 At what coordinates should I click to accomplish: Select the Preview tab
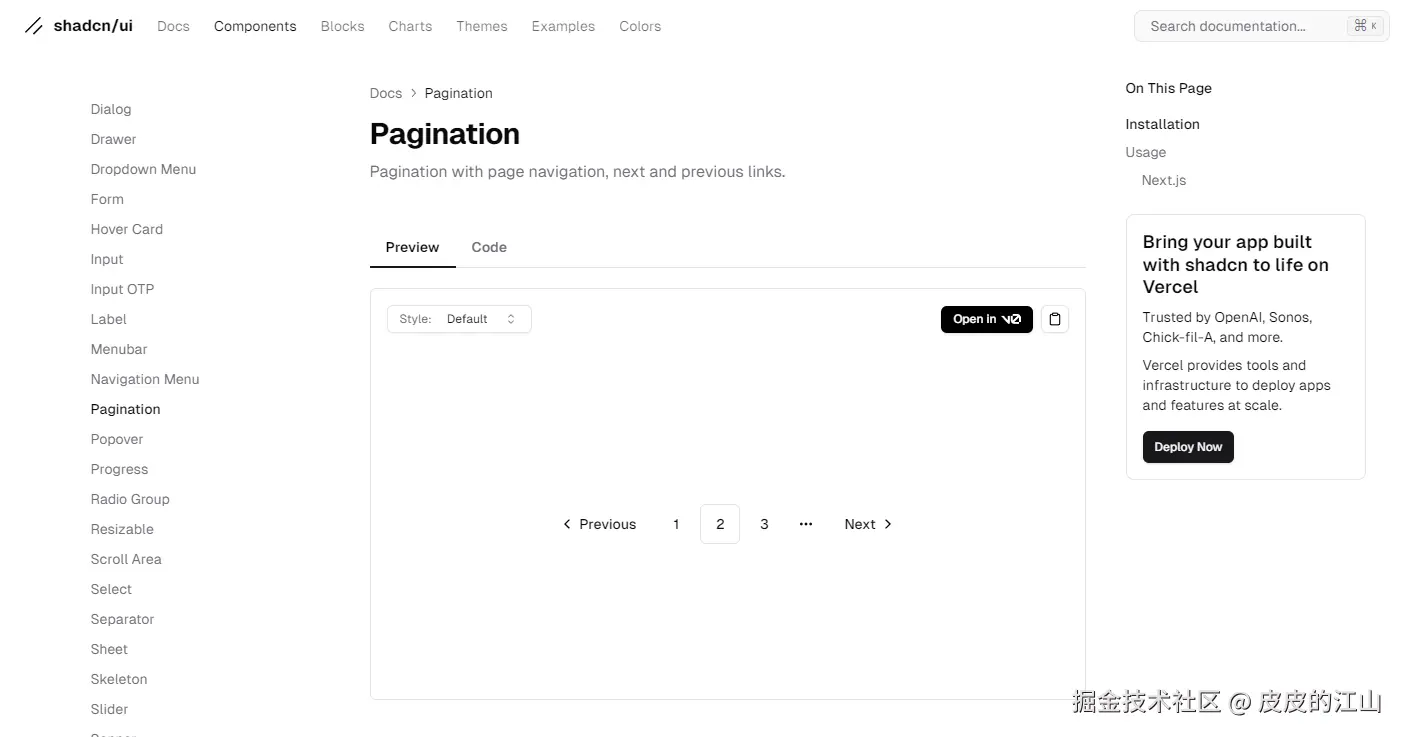(x=412, y=247)
